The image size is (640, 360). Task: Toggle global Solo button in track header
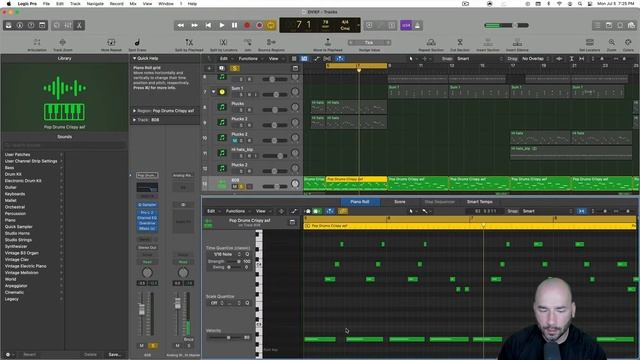[234, 68]
